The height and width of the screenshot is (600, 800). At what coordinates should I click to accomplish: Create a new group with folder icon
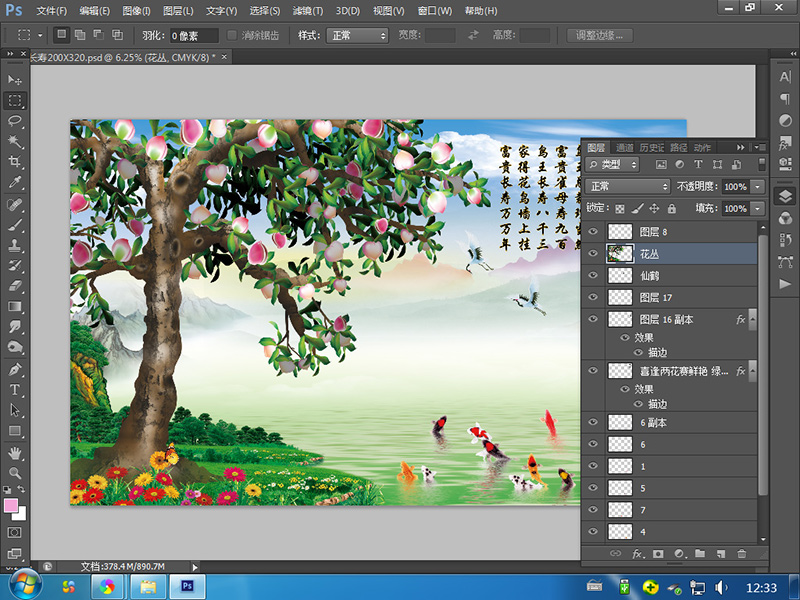coord(699,553)
